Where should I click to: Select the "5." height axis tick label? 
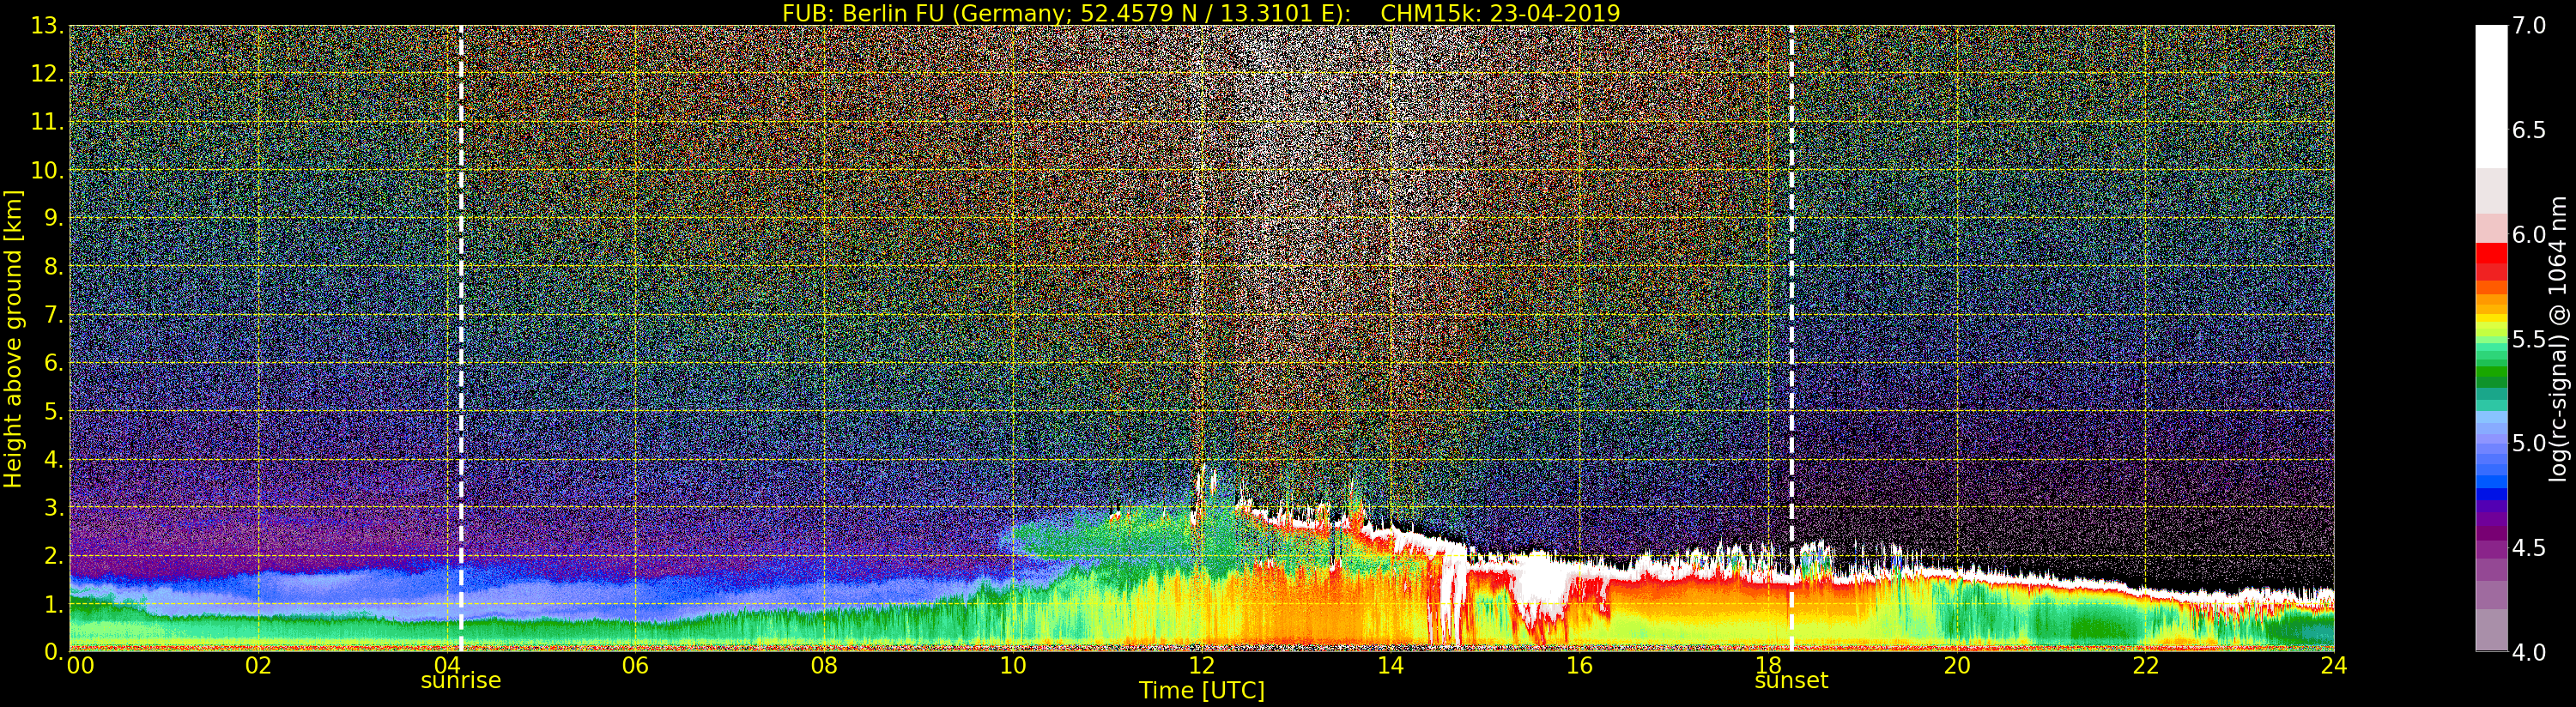point(54,411)
